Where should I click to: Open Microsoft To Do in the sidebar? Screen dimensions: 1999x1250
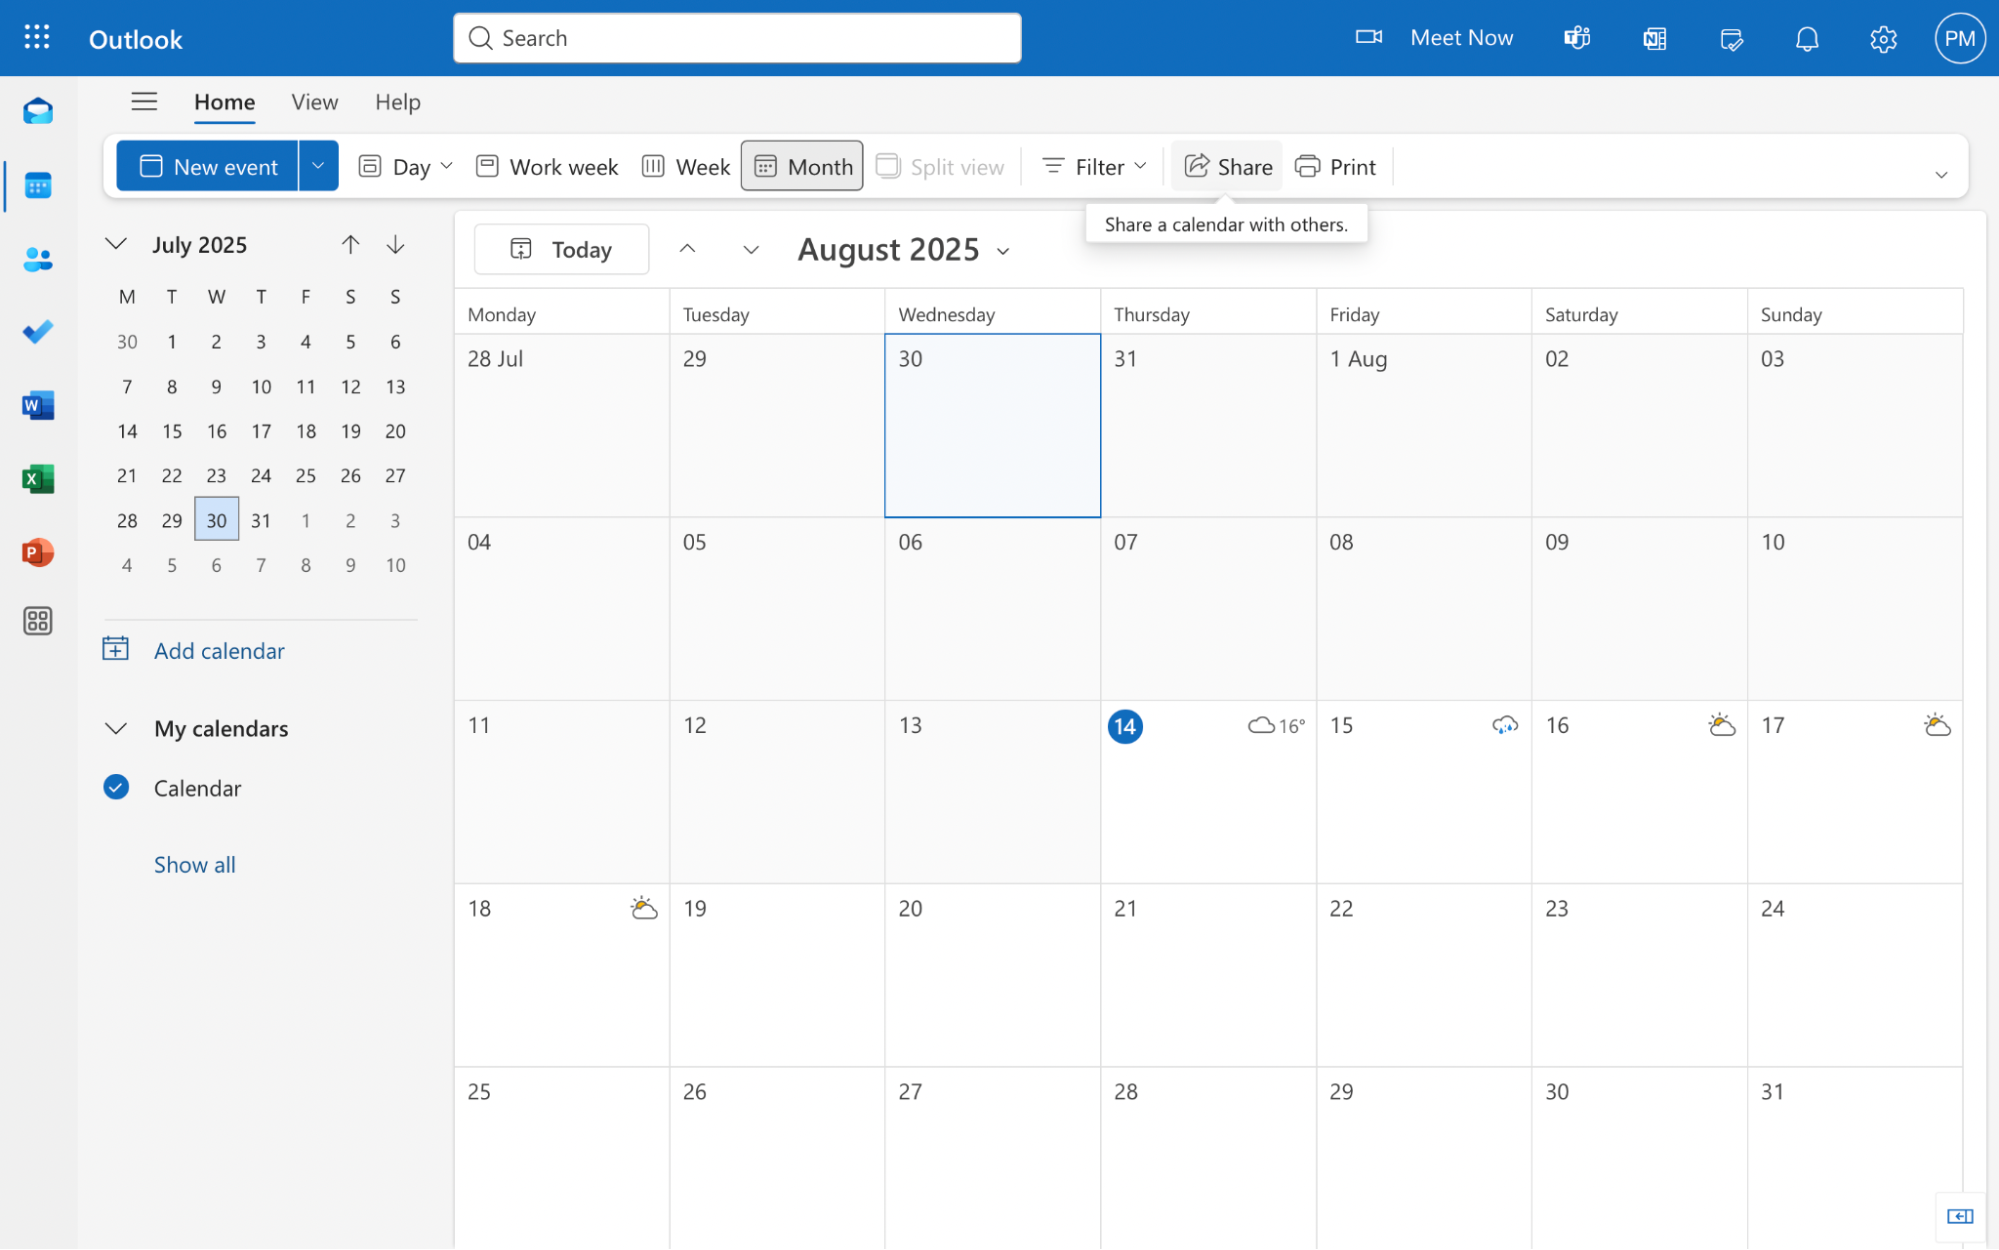pyautogui.click(x=37, y=332)
